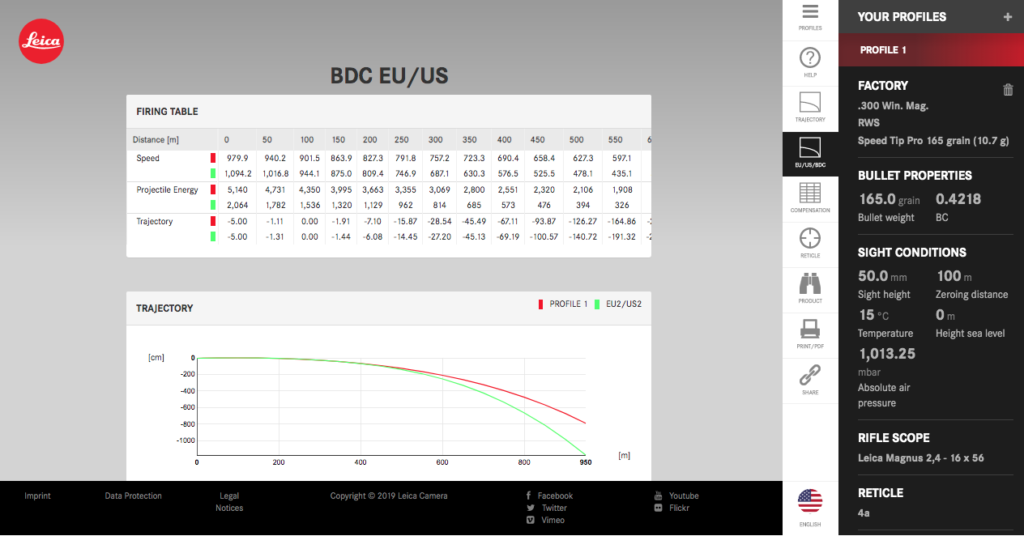The height and width of the screenshot is (536, 1024).
Task: Click the Flickr icon in footer
Action: click(x=658, y=508)
